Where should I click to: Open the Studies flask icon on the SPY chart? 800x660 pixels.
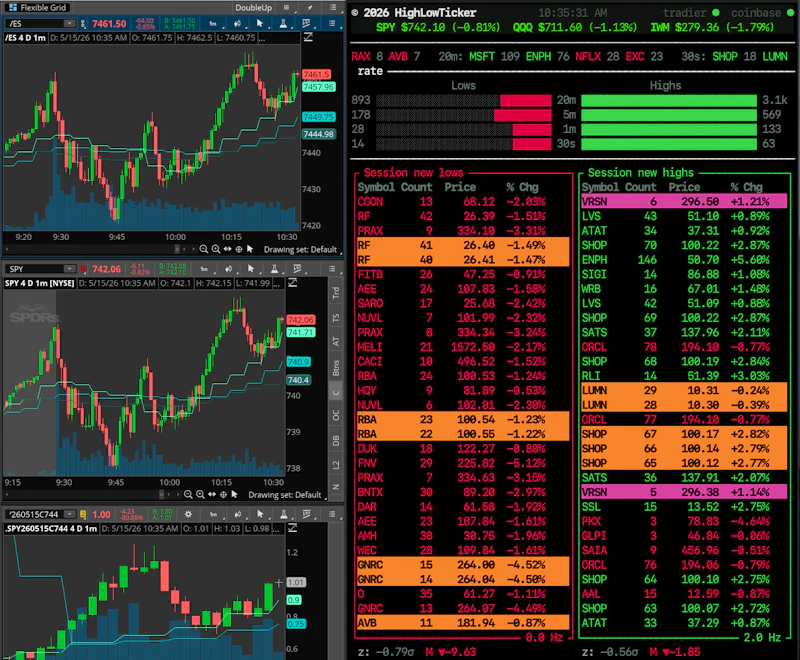(274, 269)
